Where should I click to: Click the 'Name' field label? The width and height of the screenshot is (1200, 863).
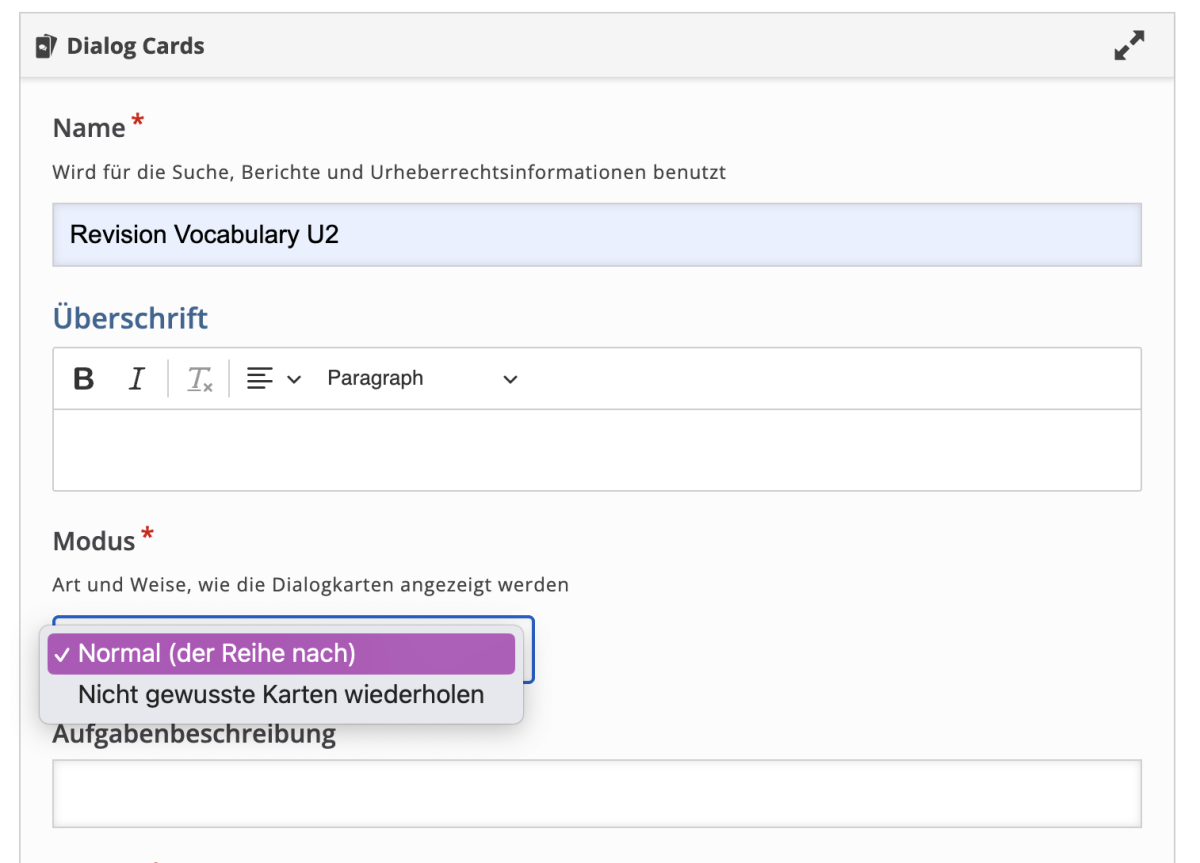(x=89, y=128)
